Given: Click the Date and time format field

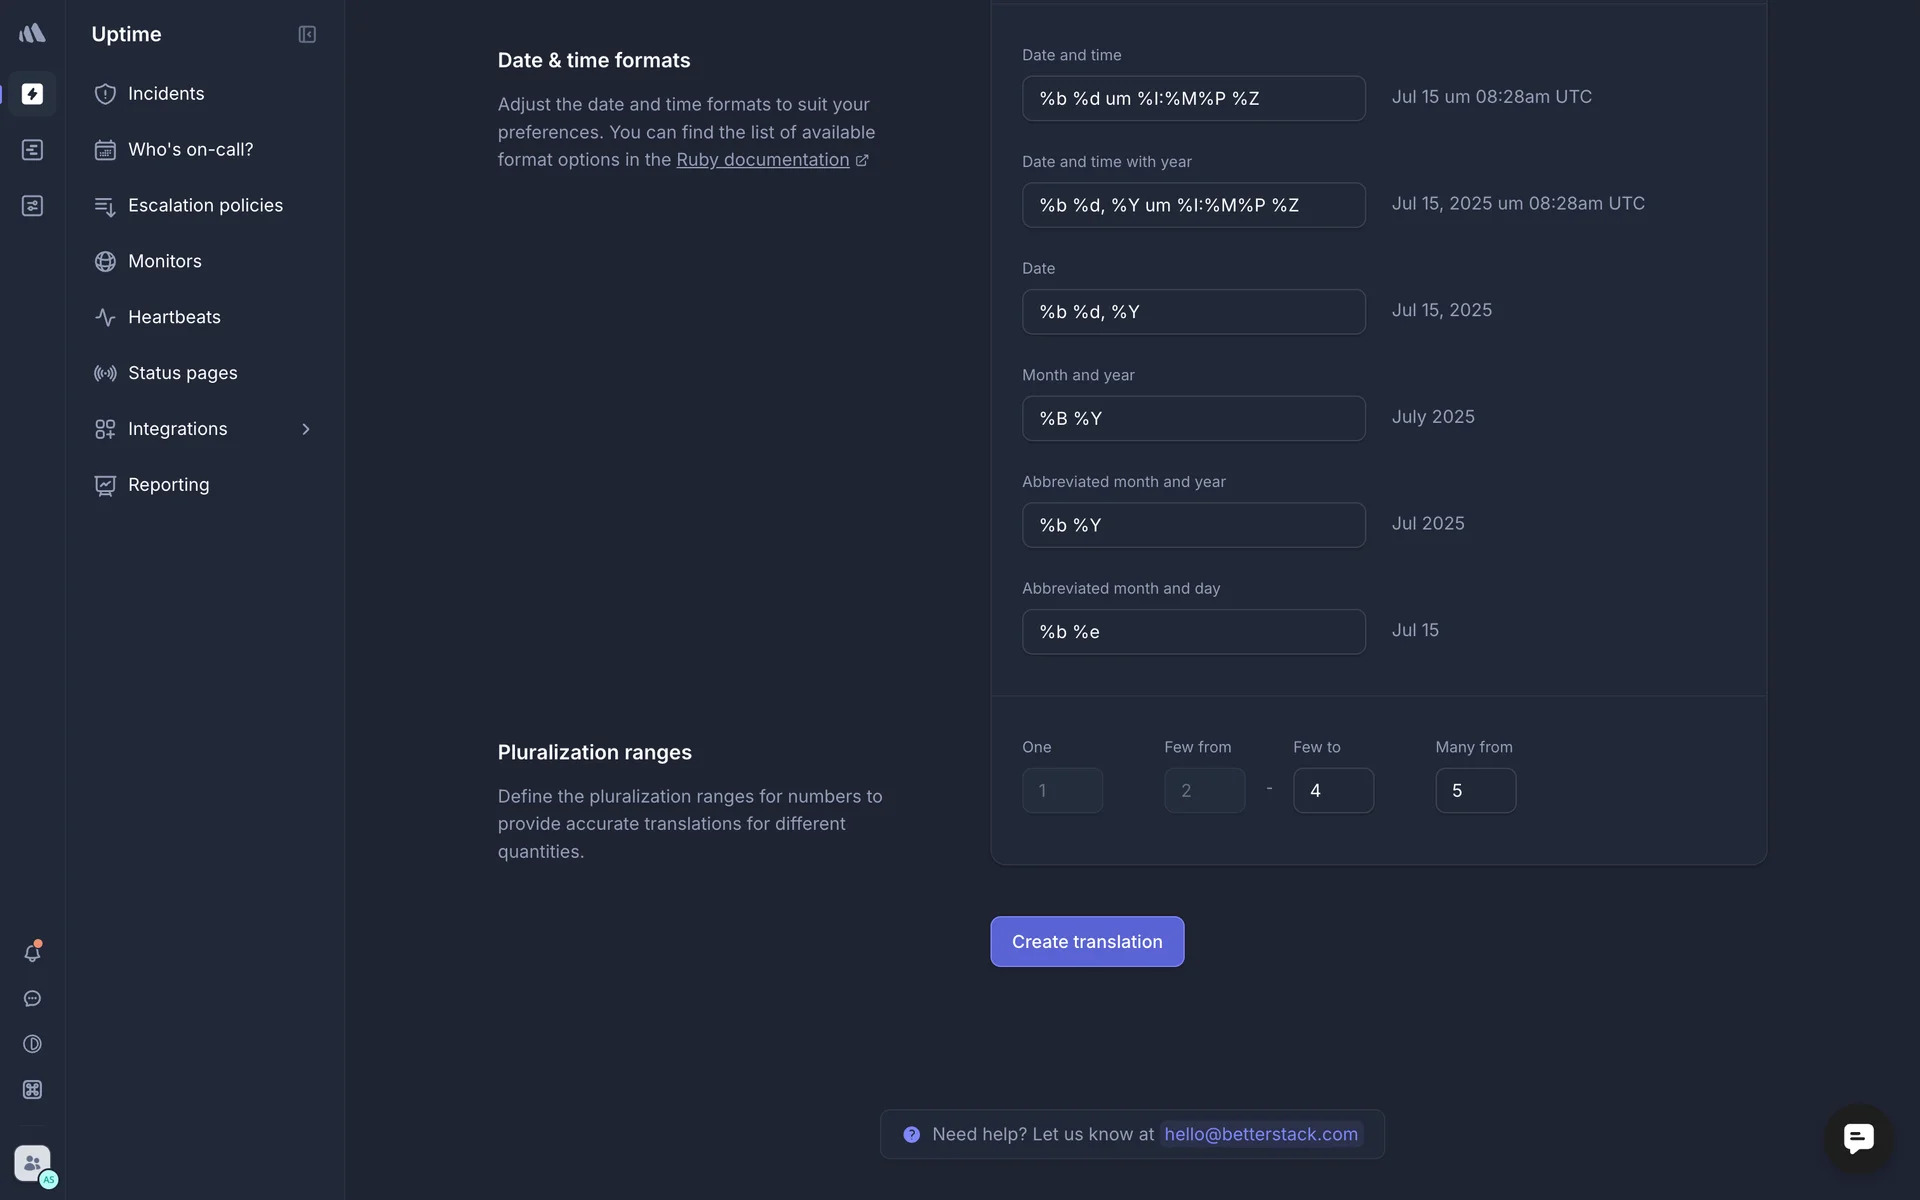Looking at the screenshot, I should pyautogui.click(x=1193, y=99).
